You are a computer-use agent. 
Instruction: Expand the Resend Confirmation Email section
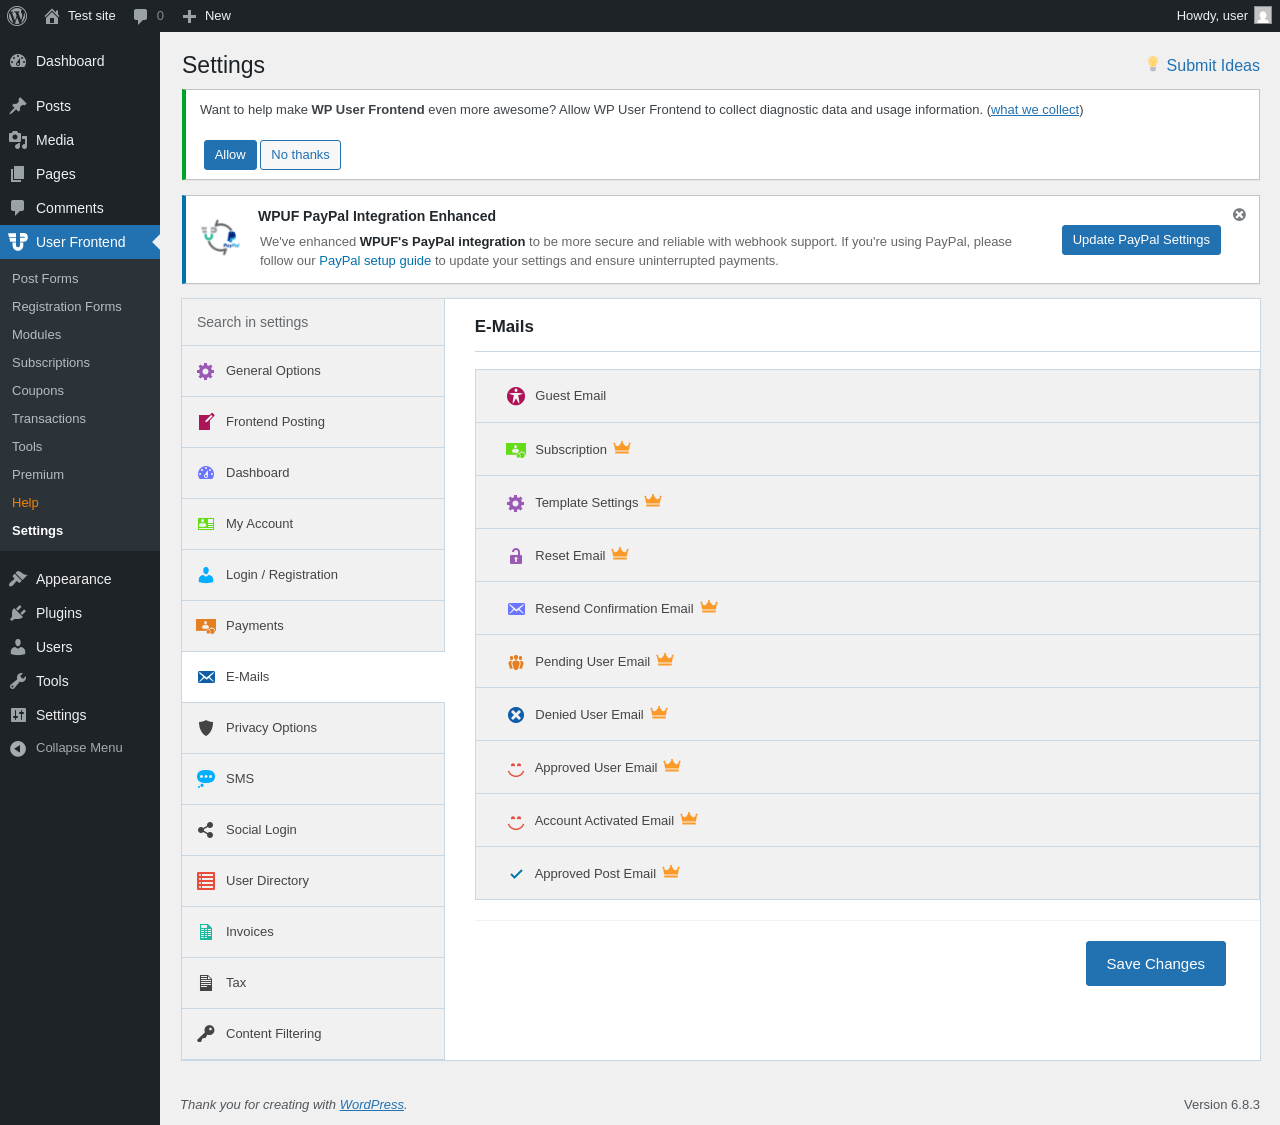point(867,608)
